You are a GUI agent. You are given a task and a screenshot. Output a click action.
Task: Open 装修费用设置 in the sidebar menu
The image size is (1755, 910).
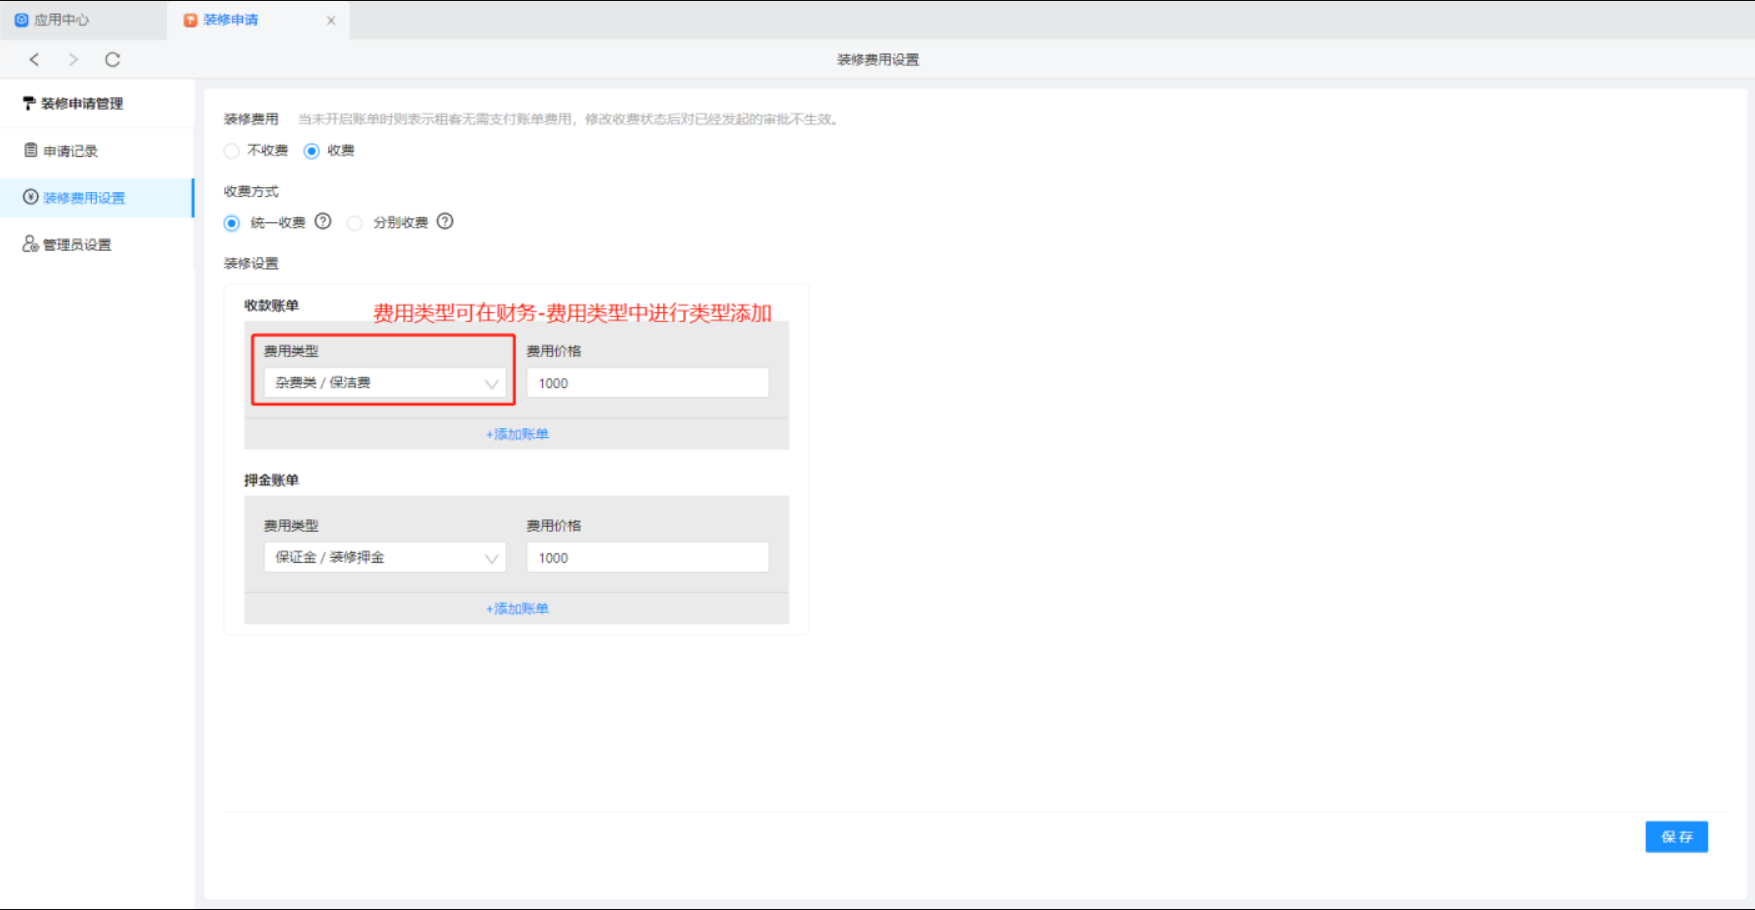84,198
